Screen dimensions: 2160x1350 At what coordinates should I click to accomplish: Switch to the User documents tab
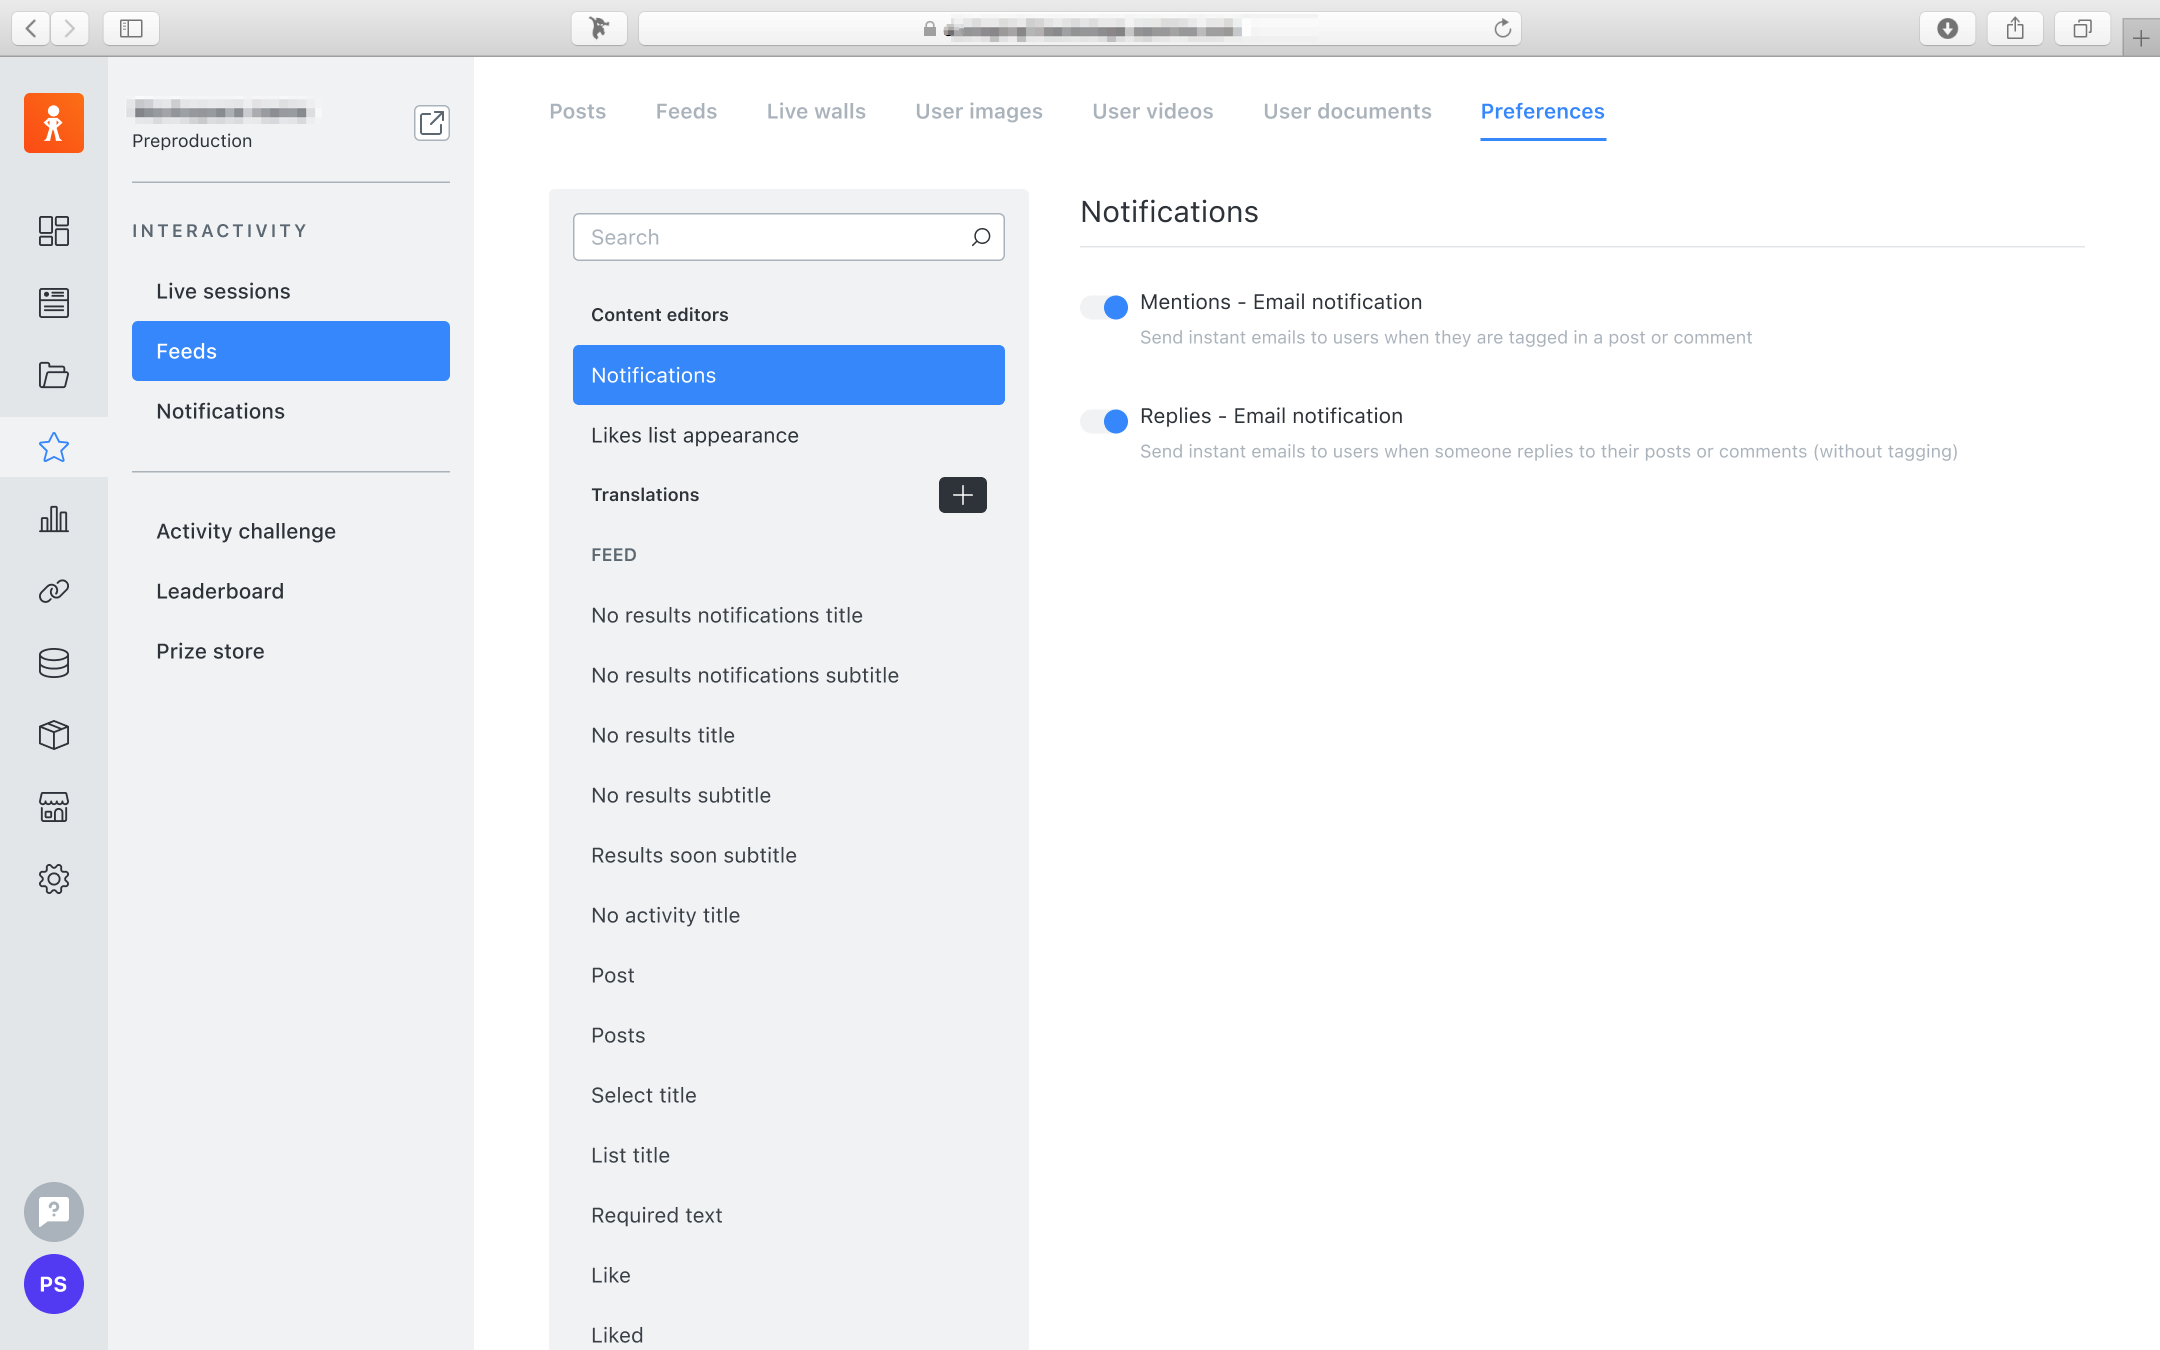pyautogui.click(x=1347, y=111)
